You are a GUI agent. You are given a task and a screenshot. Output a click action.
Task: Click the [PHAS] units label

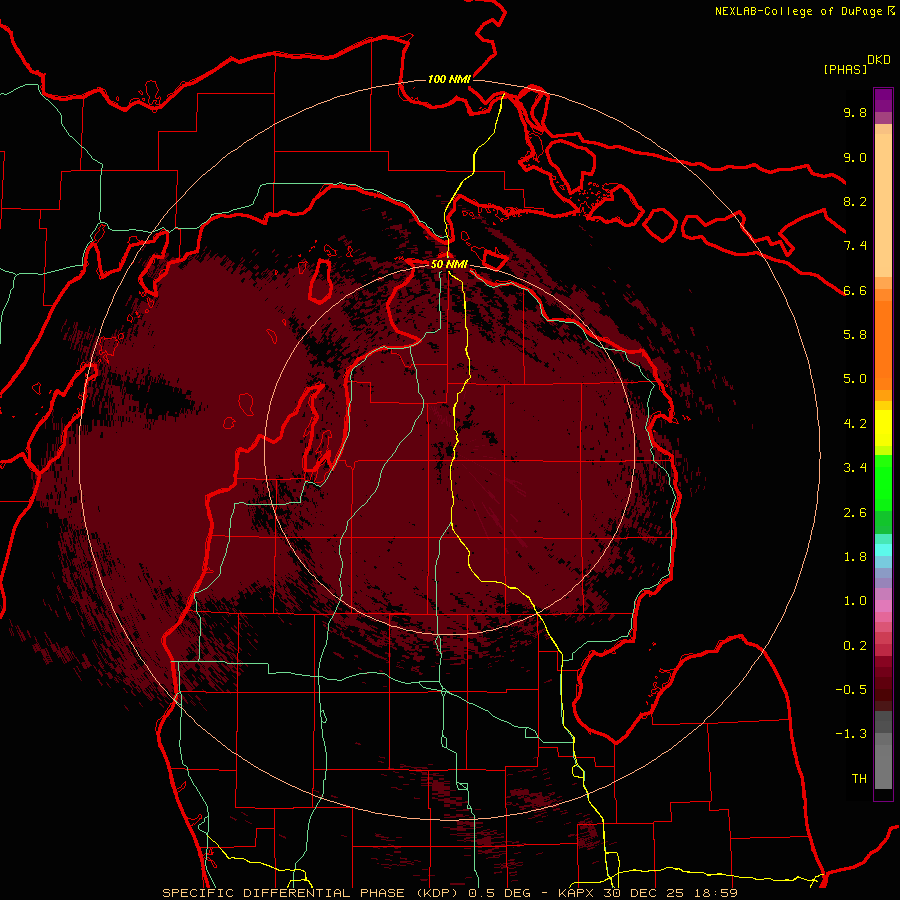click(845, 69)
